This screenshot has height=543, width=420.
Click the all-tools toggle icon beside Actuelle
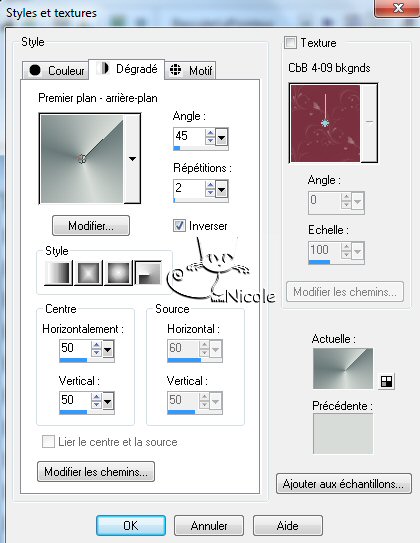(x=386, y=381)
